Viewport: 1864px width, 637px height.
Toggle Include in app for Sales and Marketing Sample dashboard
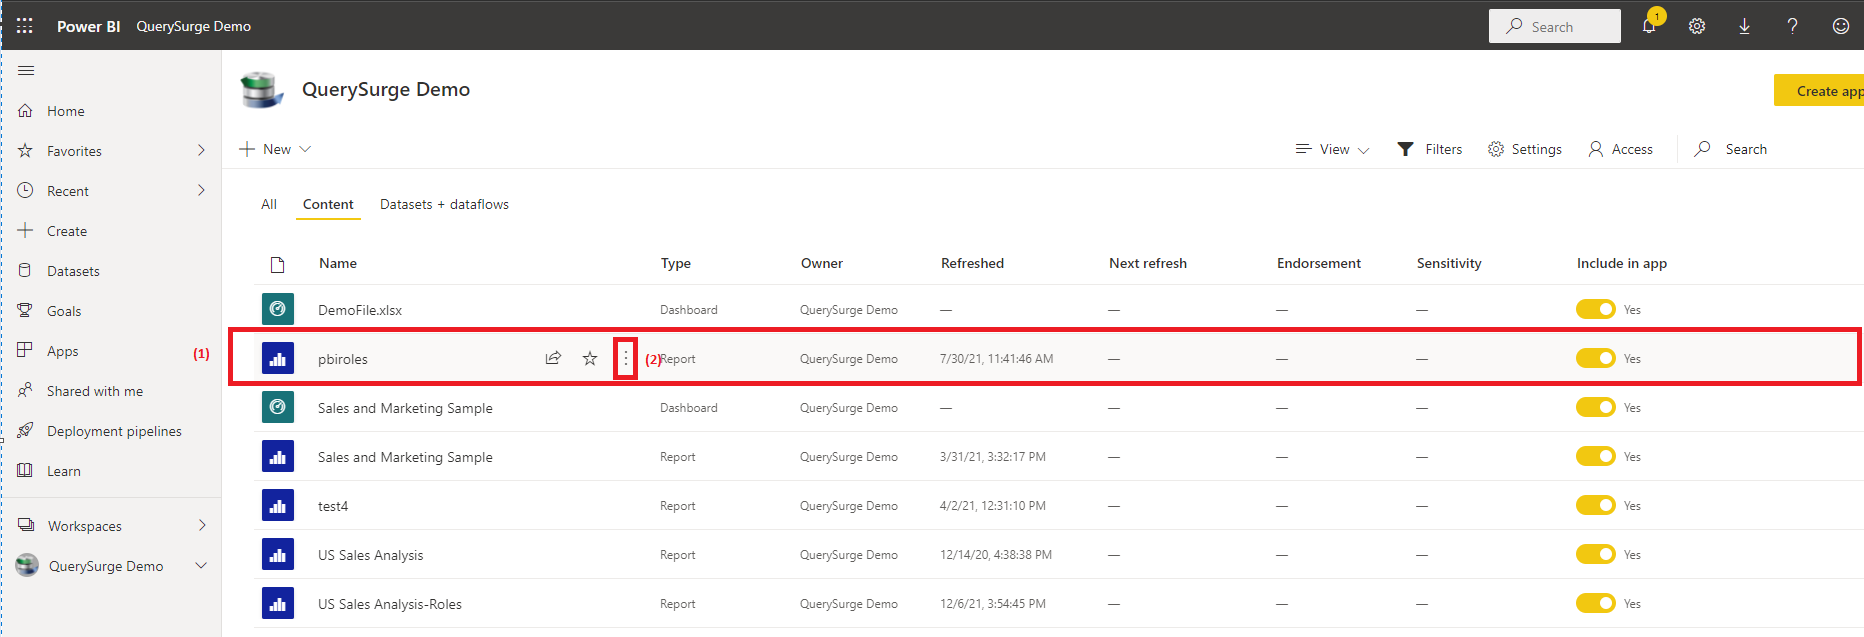pos(1596,407)
